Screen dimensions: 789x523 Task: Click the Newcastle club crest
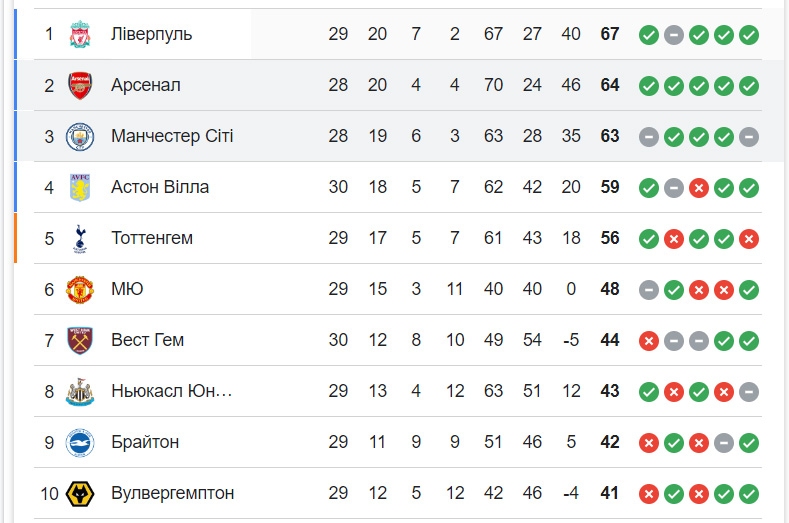point(79,392)
